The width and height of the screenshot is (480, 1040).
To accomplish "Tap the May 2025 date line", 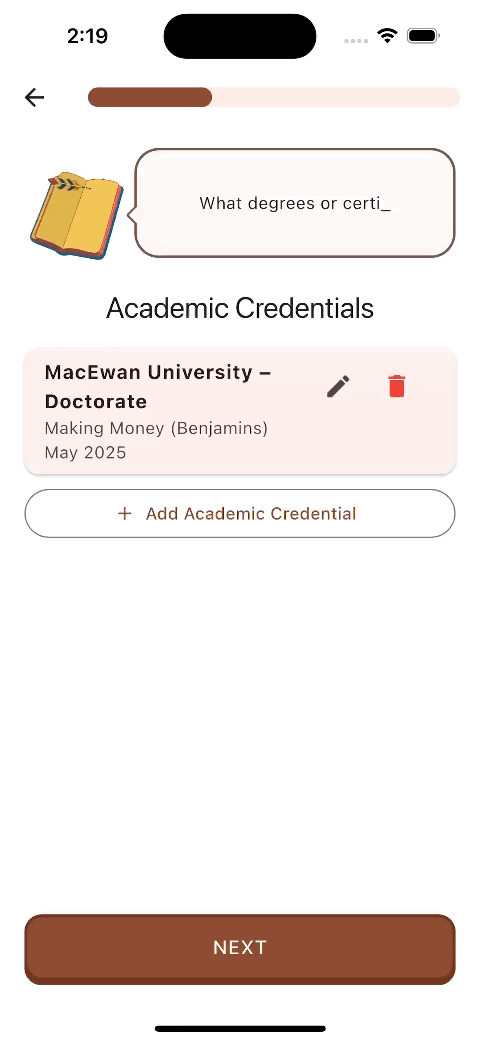I will (86, 453).
